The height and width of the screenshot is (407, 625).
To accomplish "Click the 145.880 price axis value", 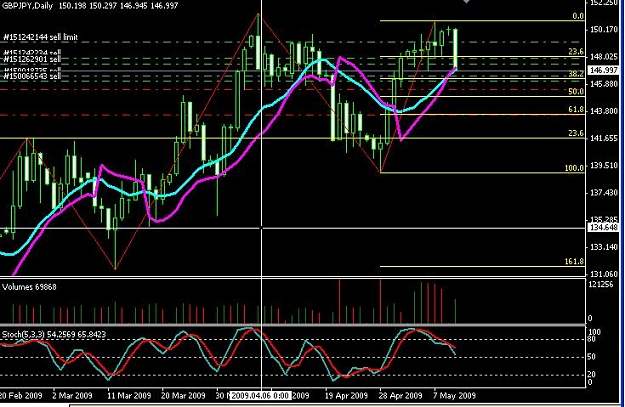I will click(x=603, y=84).
